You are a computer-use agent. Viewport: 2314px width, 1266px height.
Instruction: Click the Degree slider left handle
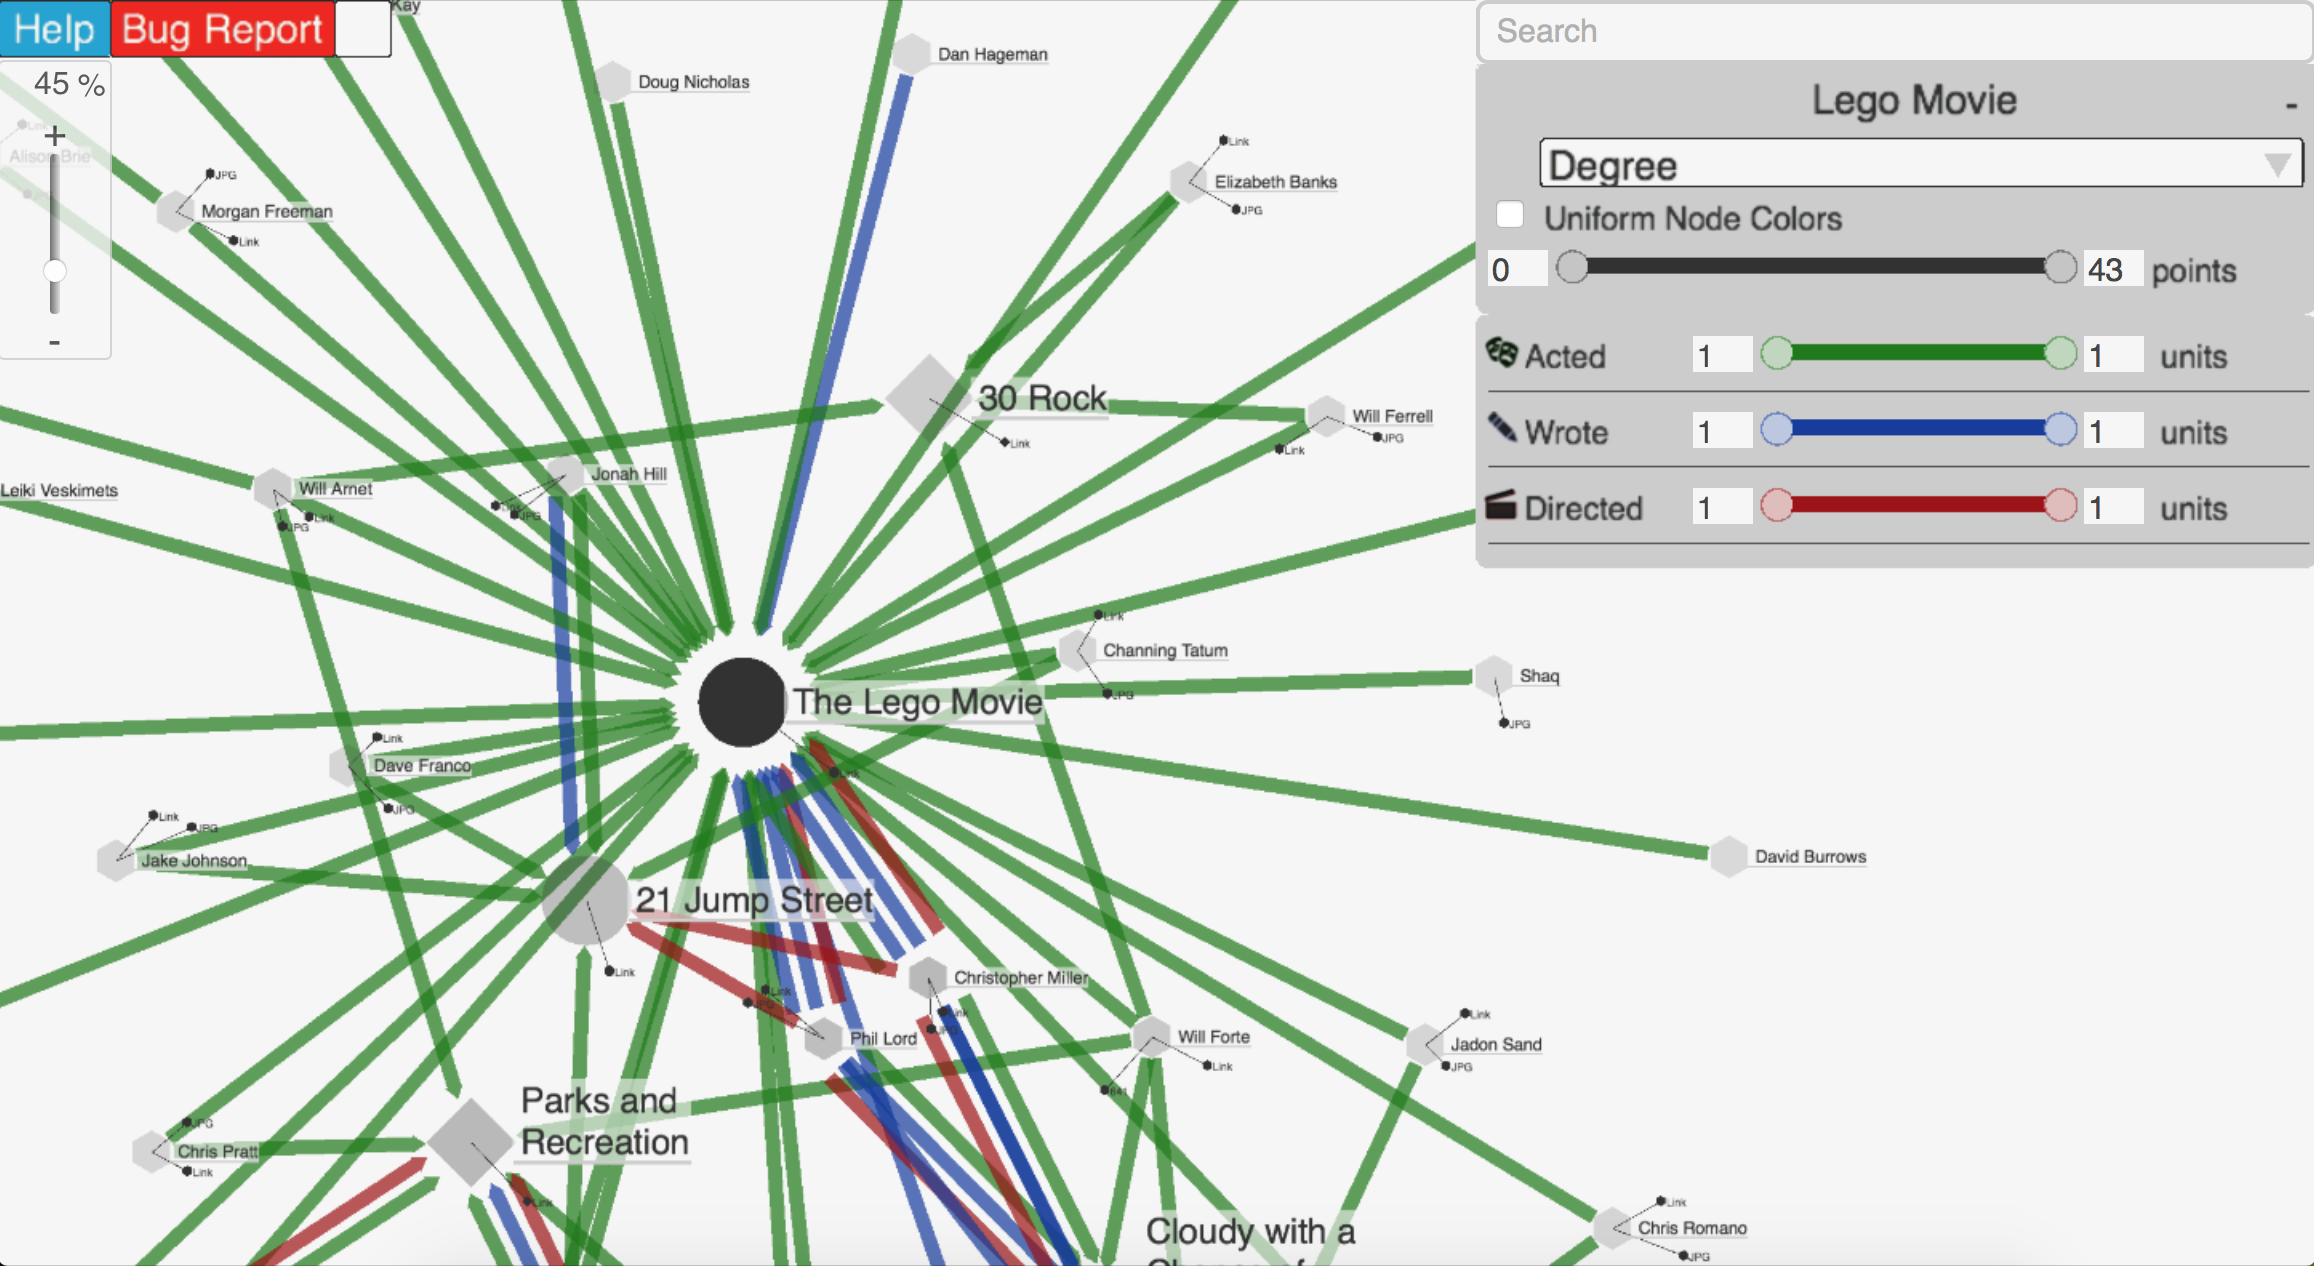[1572, 267]
